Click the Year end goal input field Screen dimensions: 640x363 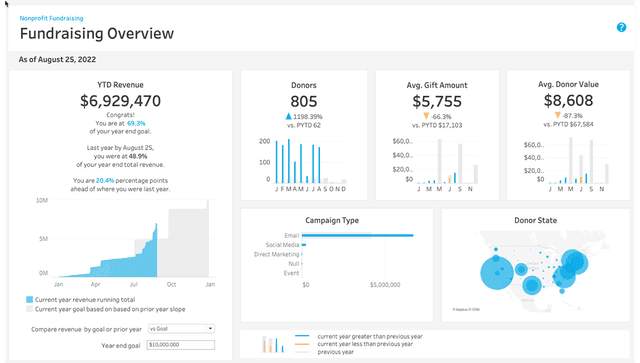tap(181, 345)
